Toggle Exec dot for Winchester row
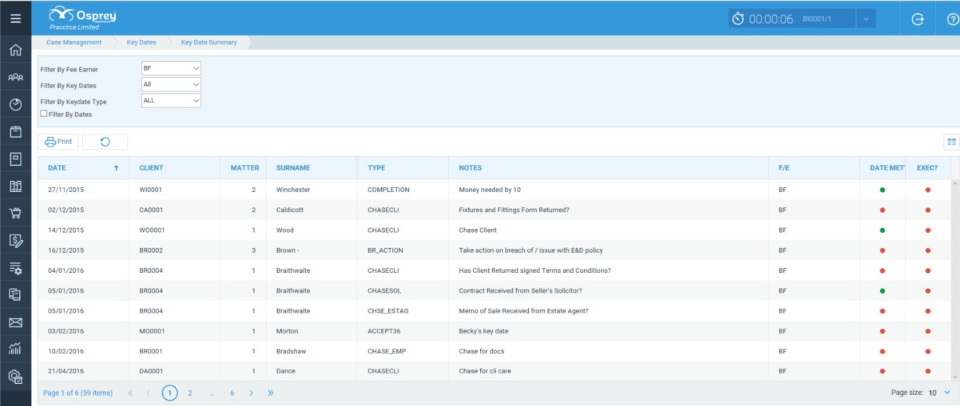The image size is (960, 406). point(928,190)
